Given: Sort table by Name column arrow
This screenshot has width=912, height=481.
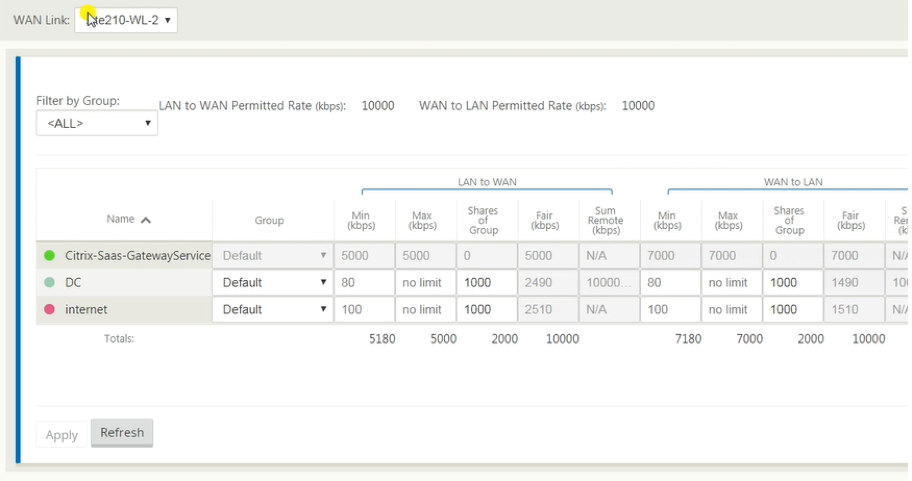Looking at the screenshot, I should coord(146,220).
